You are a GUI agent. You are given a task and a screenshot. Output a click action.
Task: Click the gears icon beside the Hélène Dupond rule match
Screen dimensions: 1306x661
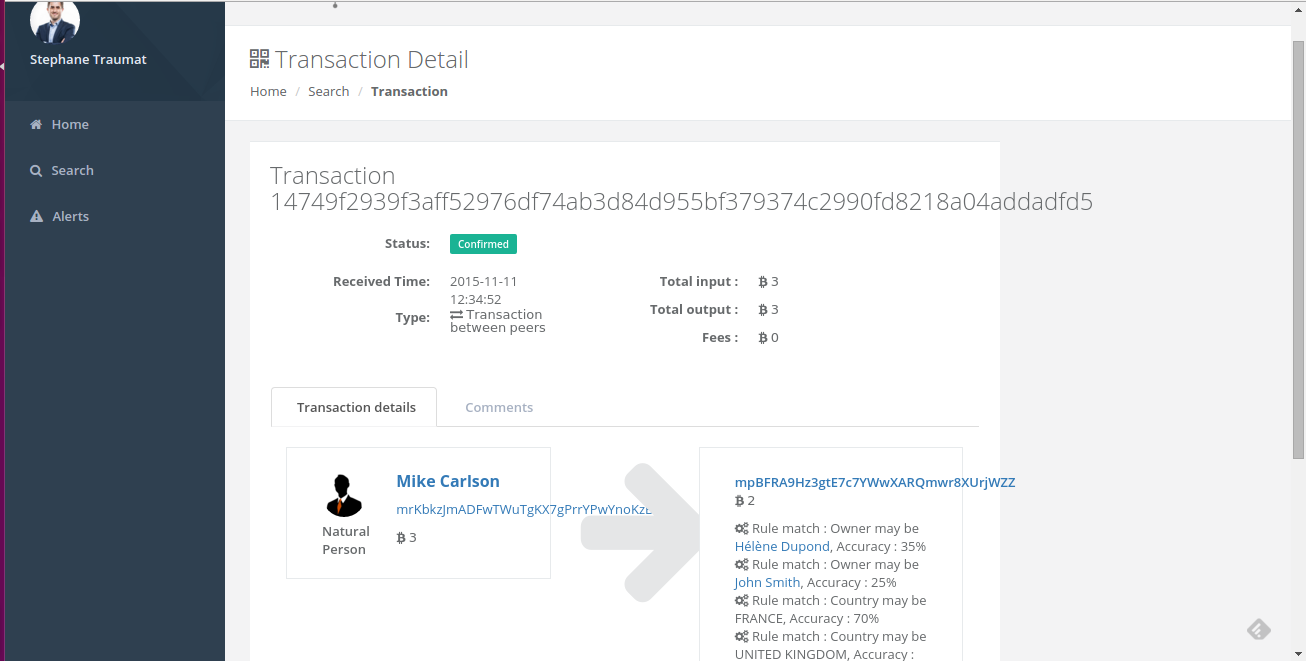pos(741,529)
